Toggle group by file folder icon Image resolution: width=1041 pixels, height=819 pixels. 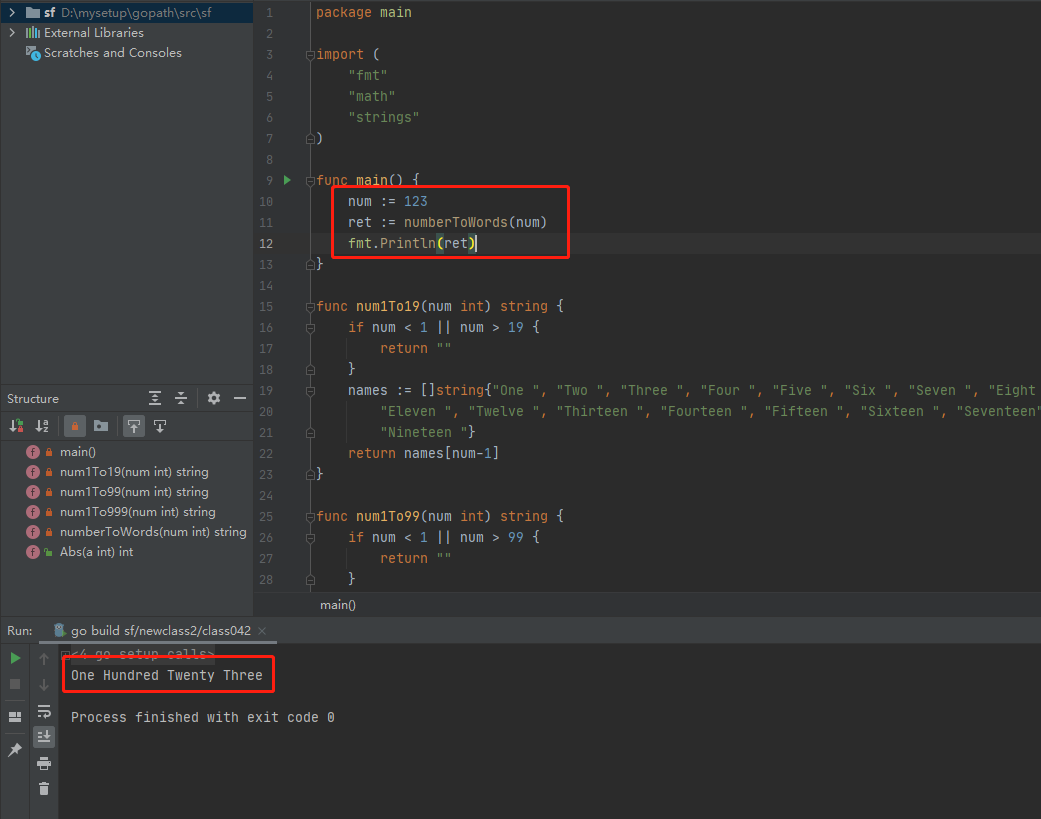click(101, 426)
